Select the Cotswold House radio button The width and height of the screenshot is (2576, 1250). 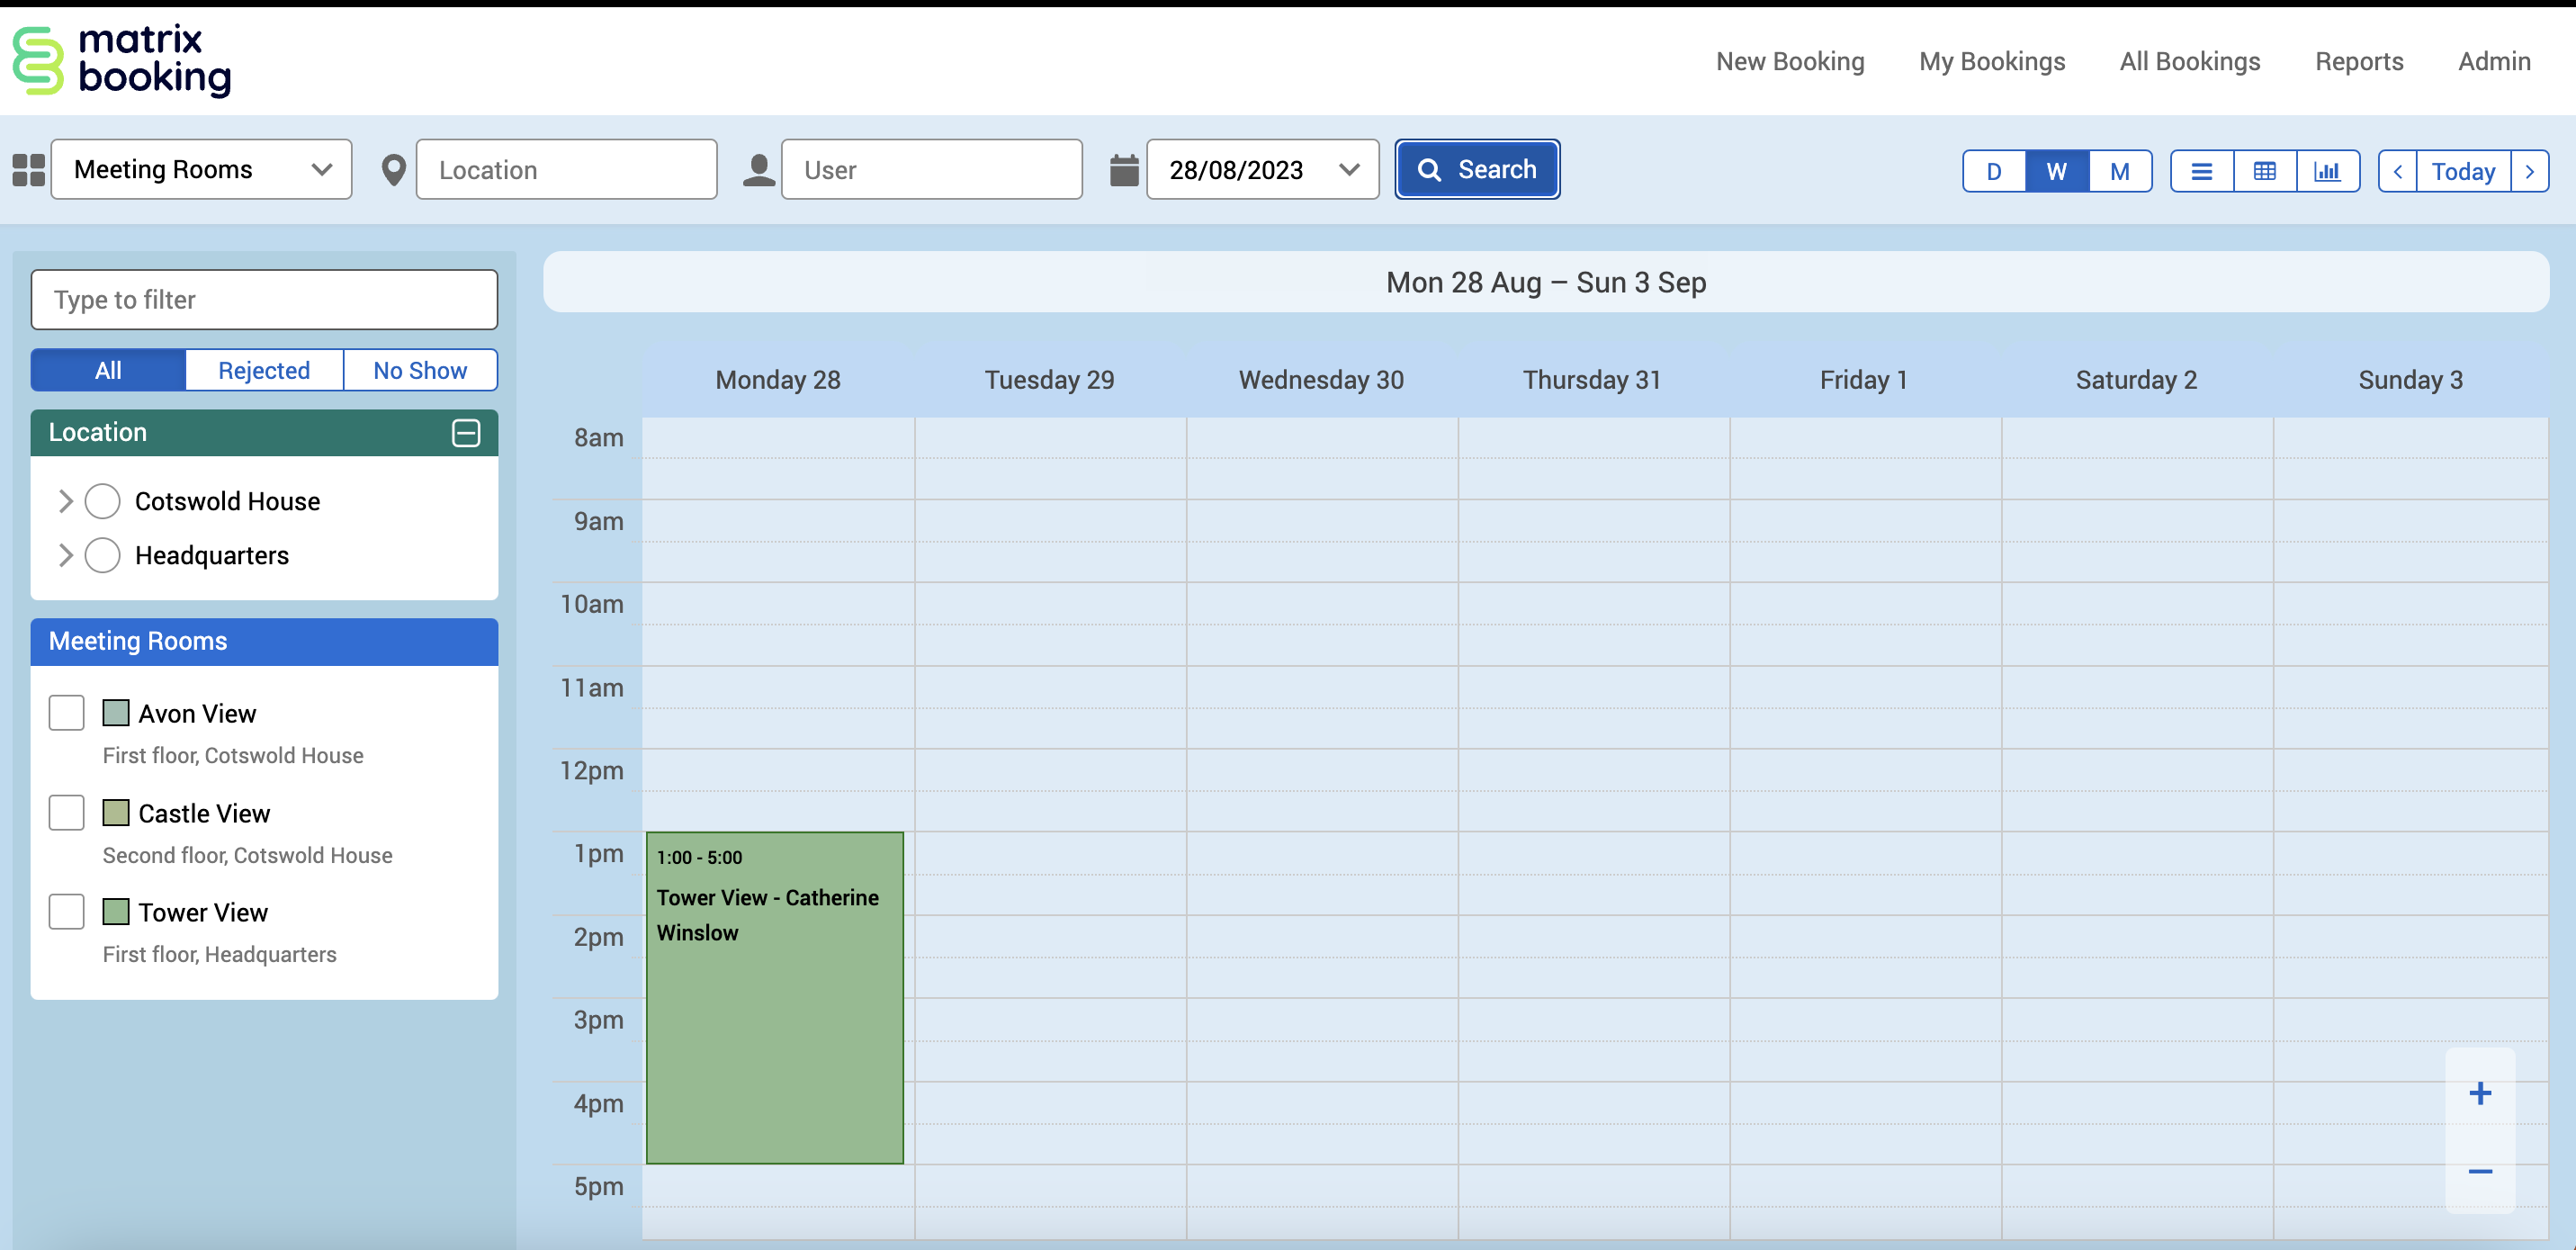(x=102, y=501)
